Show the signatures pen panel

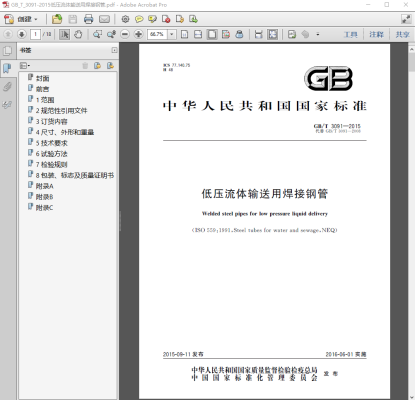[x=7, y=105]
